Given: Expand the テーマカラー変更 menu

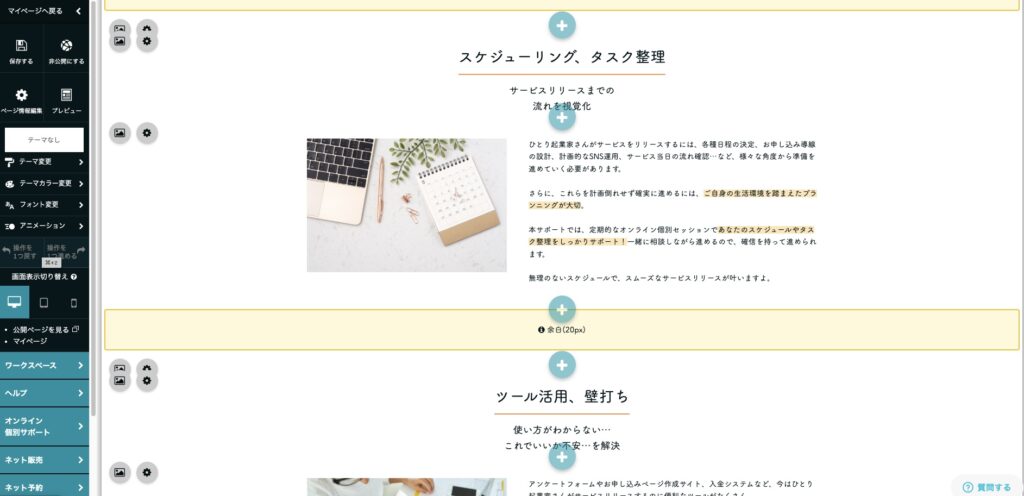Looking at the screenshot, I should [44, 183].
